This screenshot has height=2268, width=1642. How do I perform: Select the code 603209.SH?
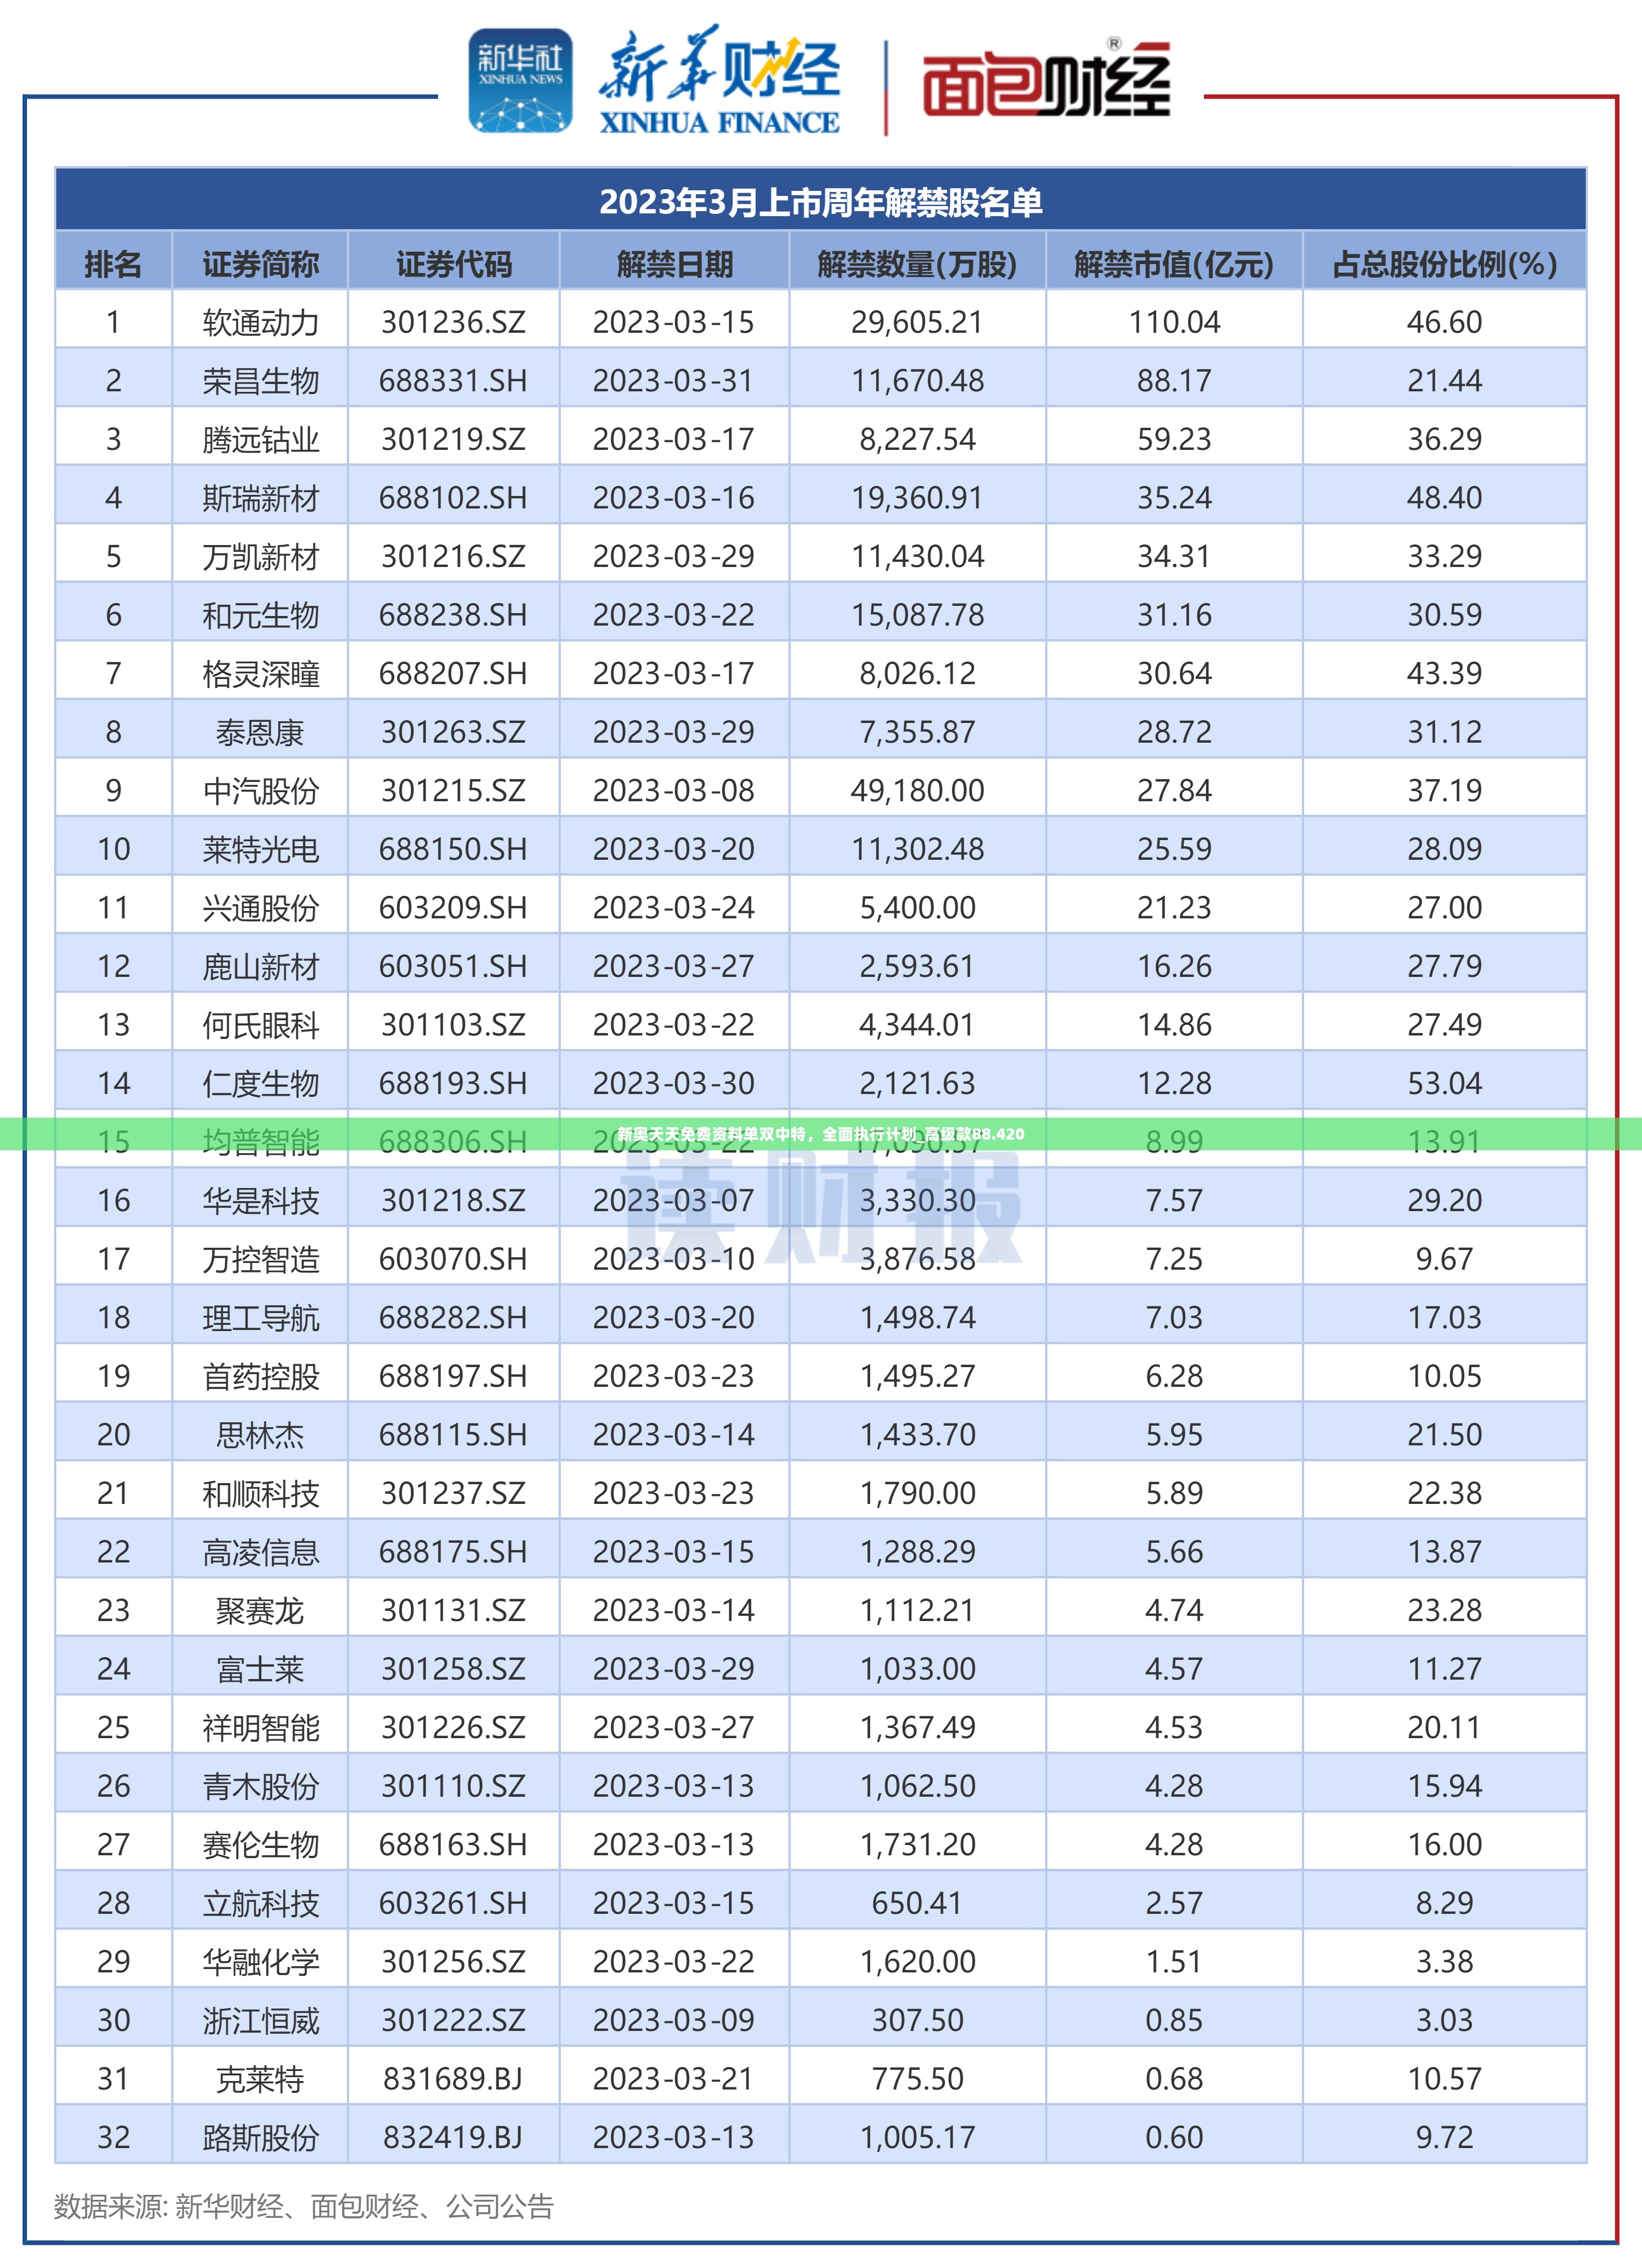point(453,908)
